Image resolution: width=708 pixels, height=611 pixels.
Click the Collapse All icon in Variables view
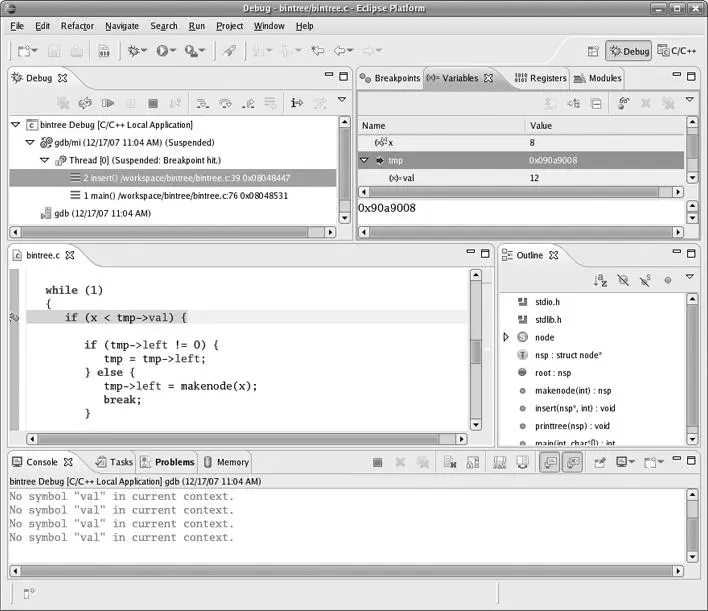pos(596,103)
